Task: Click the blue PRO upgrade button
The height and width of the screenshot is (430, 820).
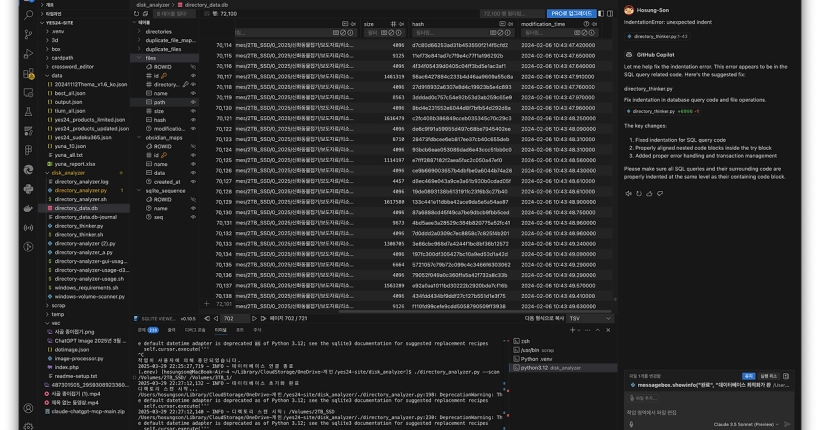Action: click(x=572, y=13)
